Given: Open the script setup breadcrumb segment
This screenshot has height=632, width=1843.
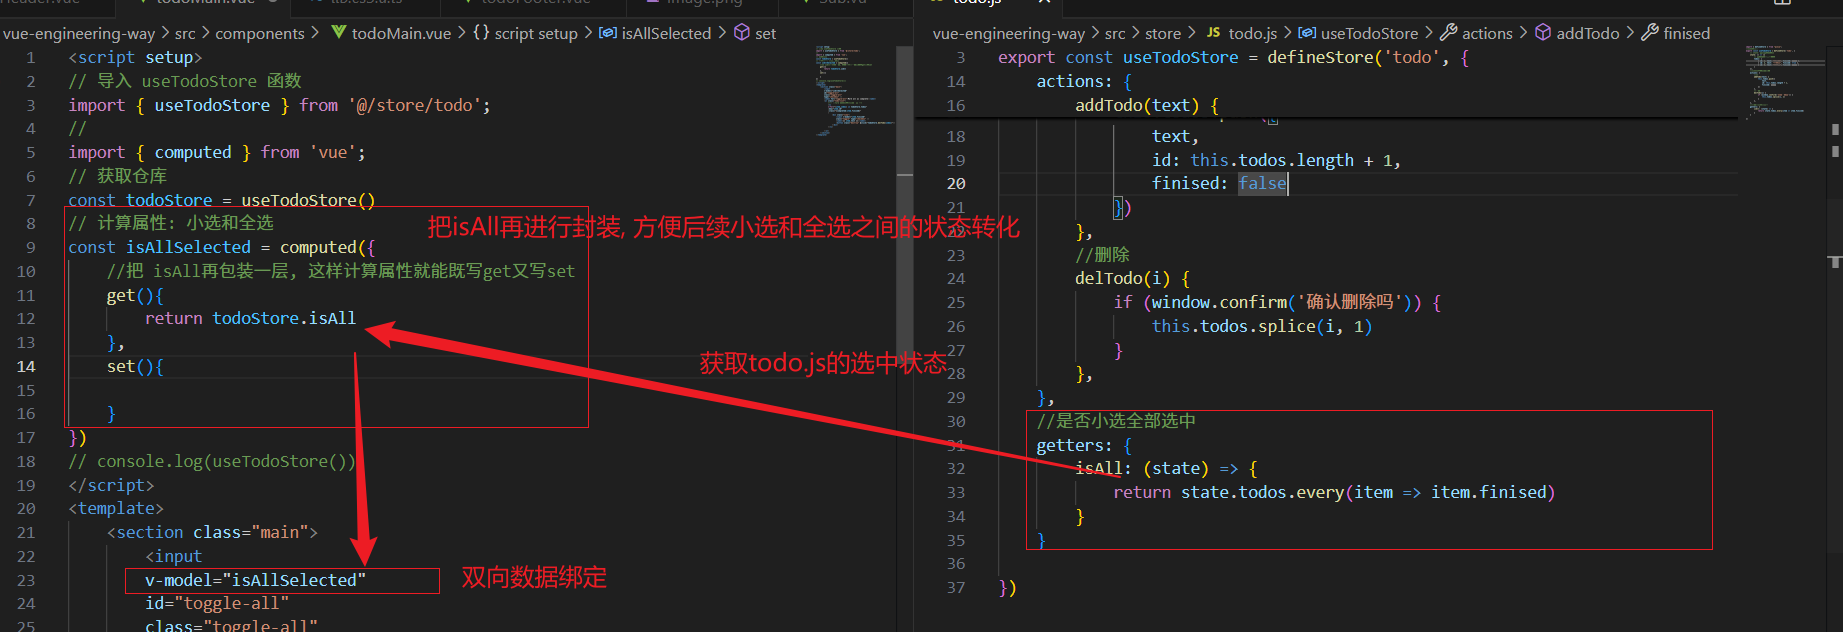Looking at the screenshot, I should [536, 33].
